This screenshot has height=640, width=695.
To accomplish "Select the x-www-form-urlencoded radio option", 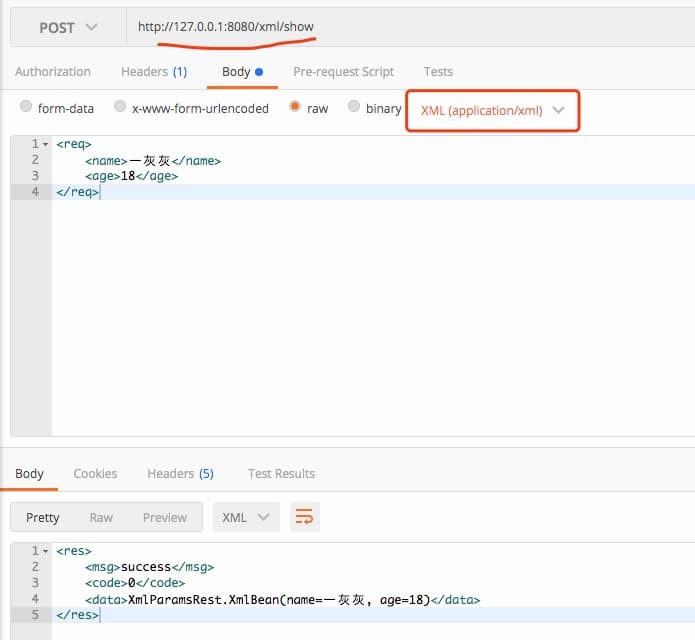I will 121,108.
